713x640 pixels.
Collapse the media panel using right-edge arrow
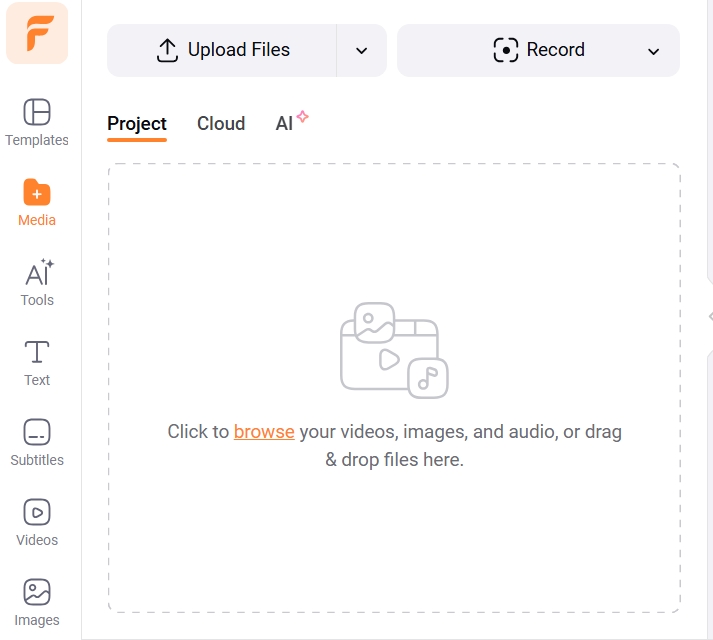pos(709,316)
